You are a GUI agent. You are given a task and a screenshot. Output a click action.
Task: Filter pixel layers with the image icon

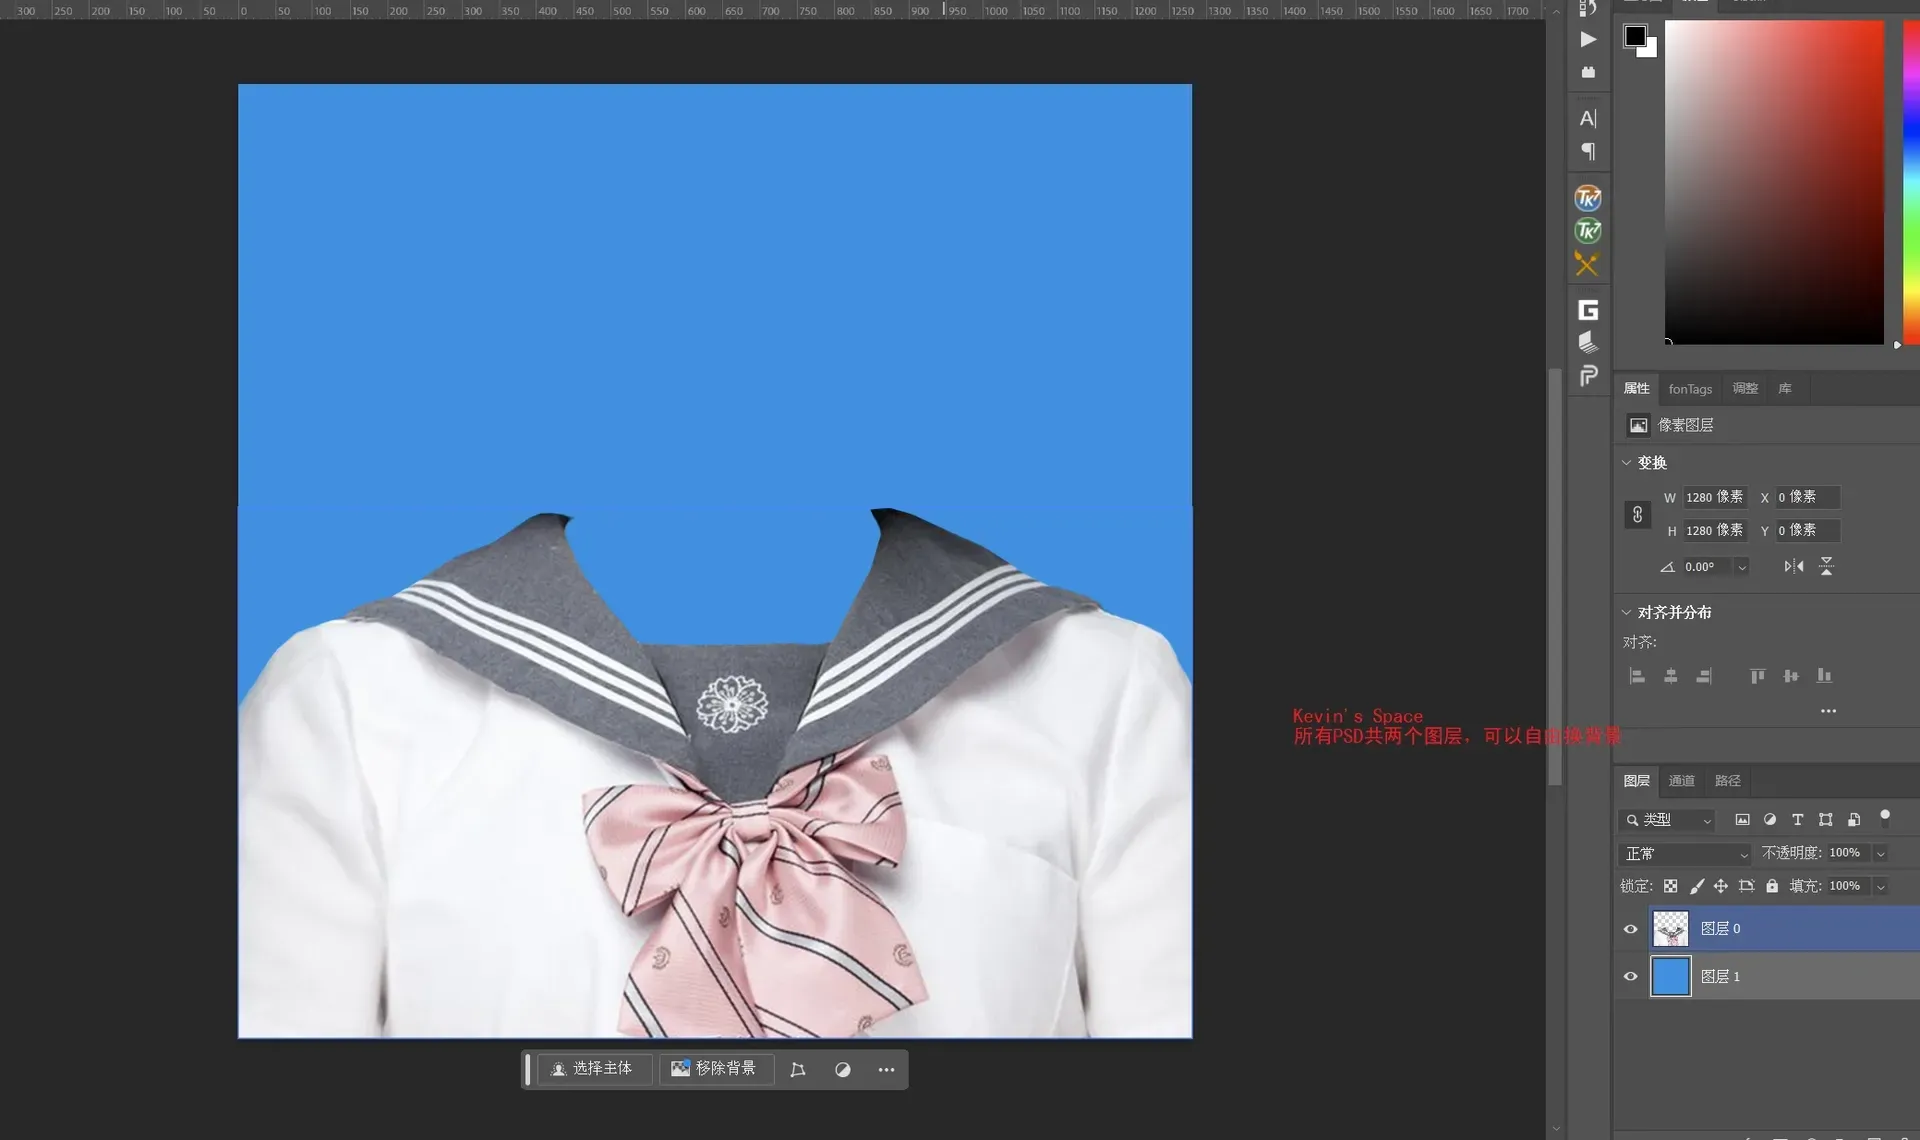click(1744, 820)
